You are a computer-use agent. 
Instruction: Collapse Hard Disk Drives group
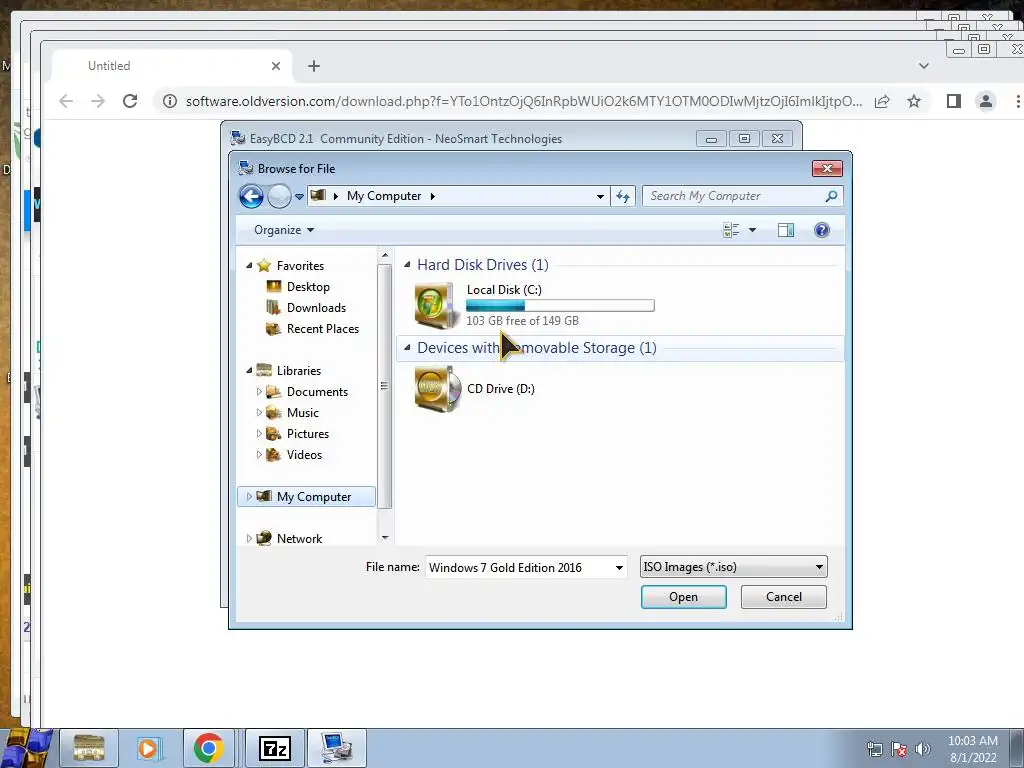[x=407, y=264]
